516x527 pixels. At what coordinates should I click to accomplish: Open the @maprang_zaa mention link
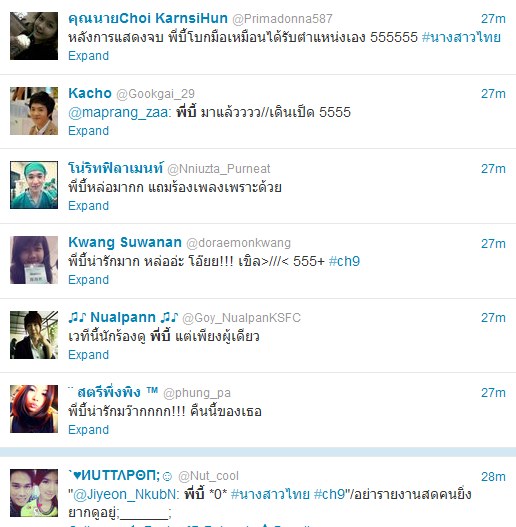coord(120,112)
